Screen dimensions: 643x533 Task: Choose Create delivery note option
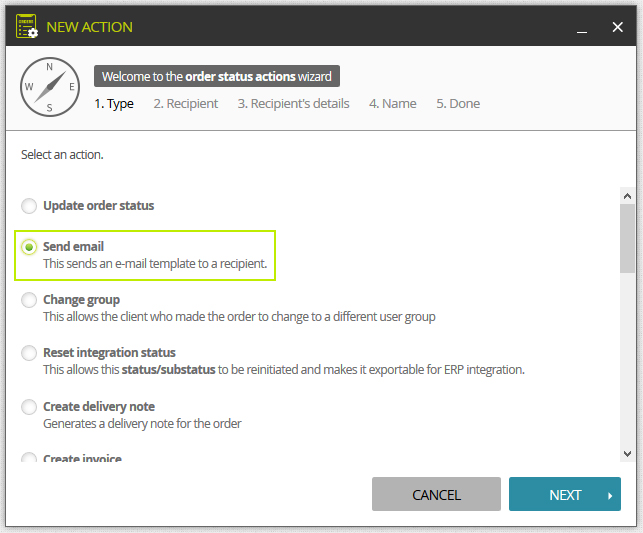pos(29,407)
